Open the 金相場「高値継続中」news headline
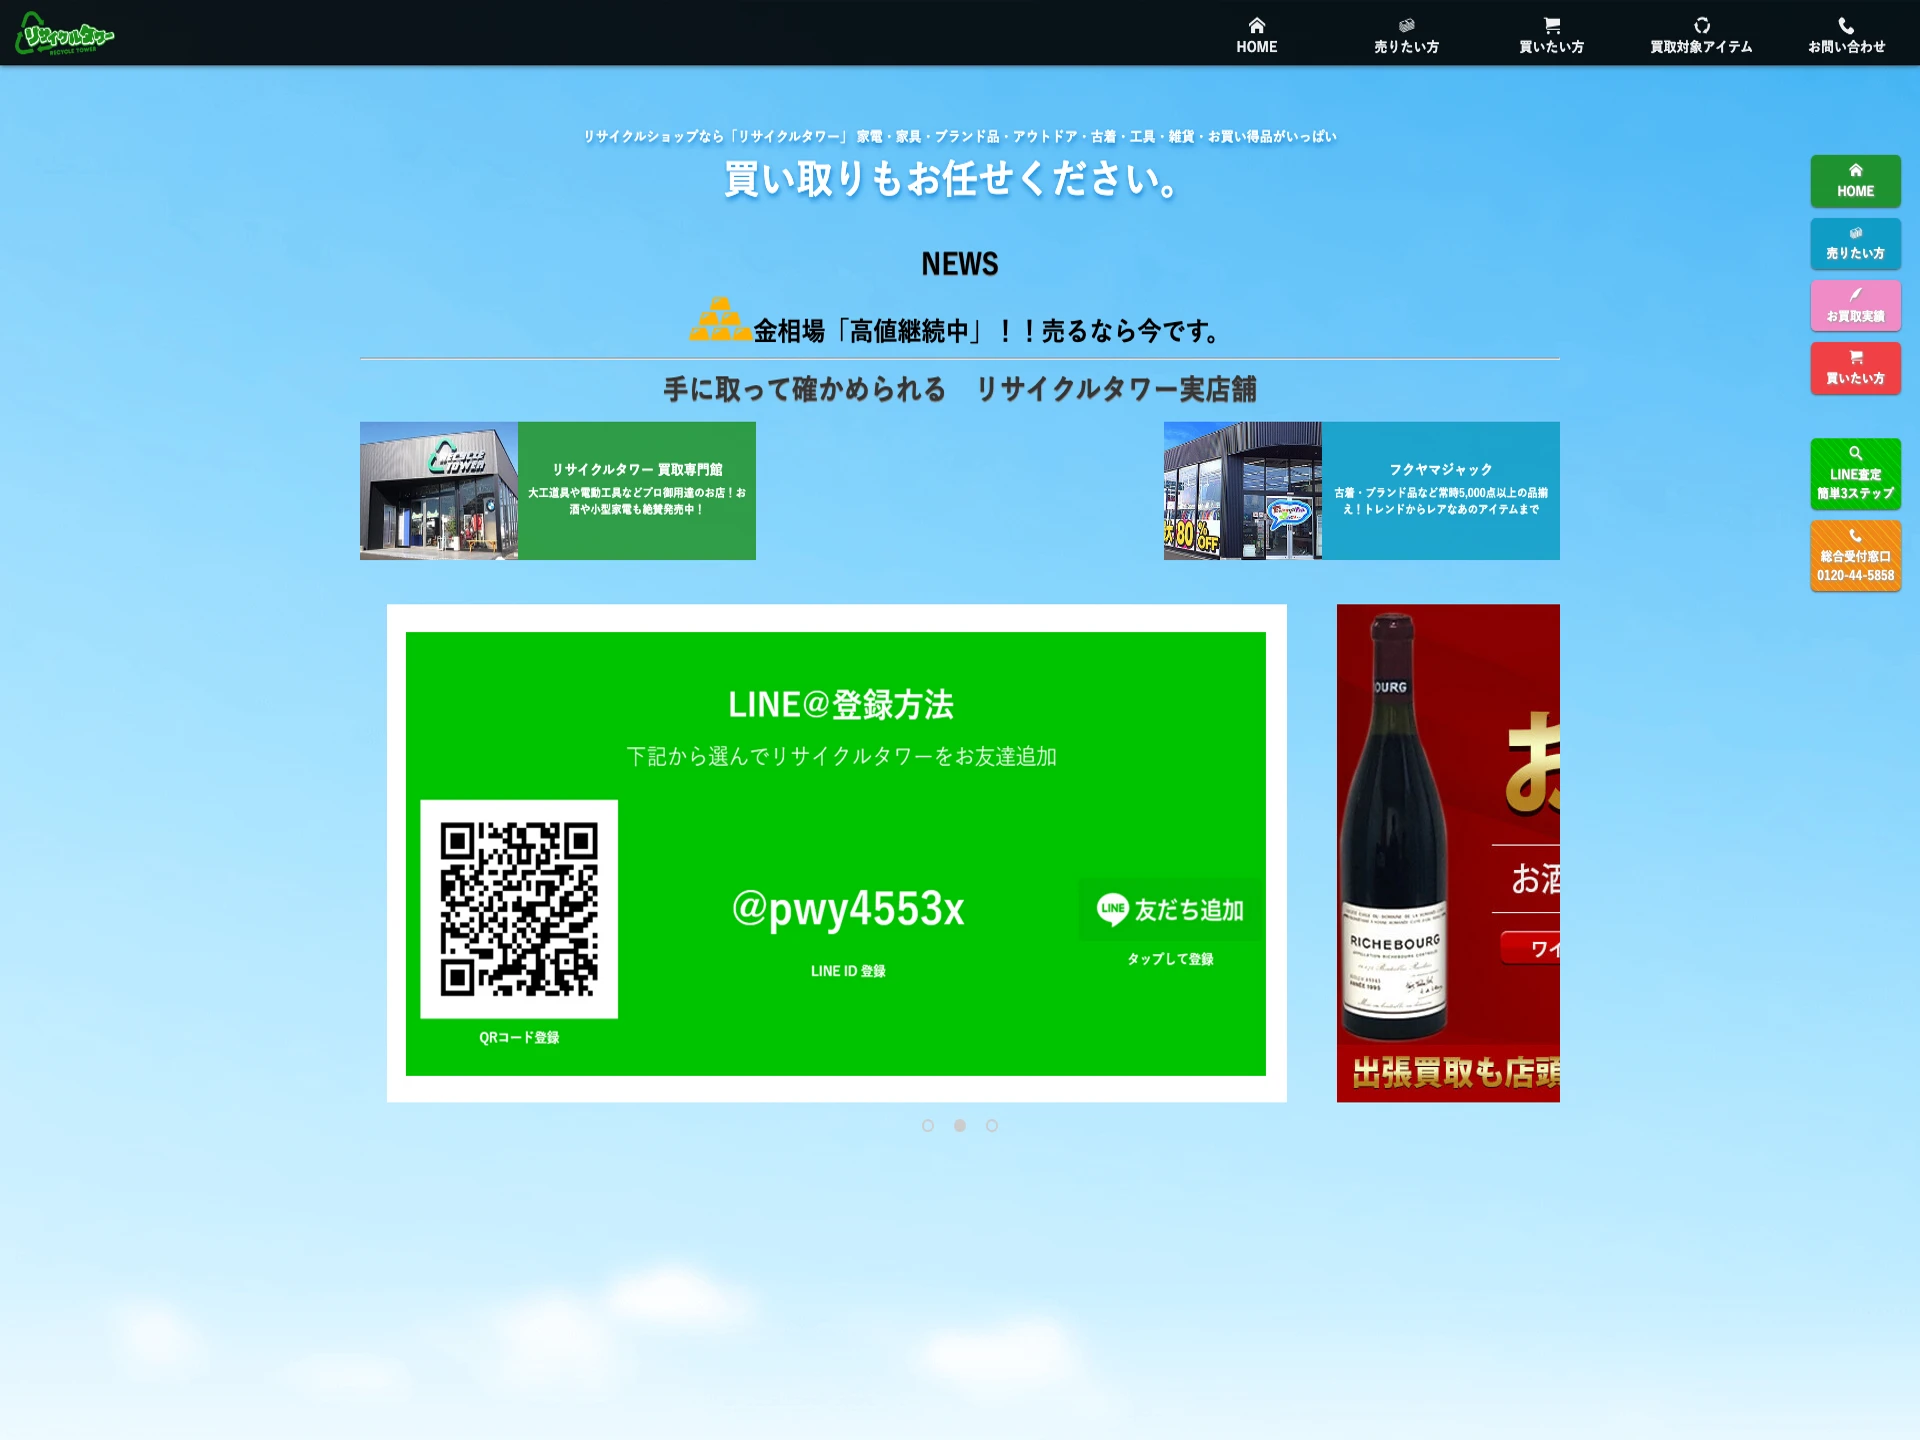Image resolution: width=1920 pixels, height=1440 pixels. [x=986, y=331]
